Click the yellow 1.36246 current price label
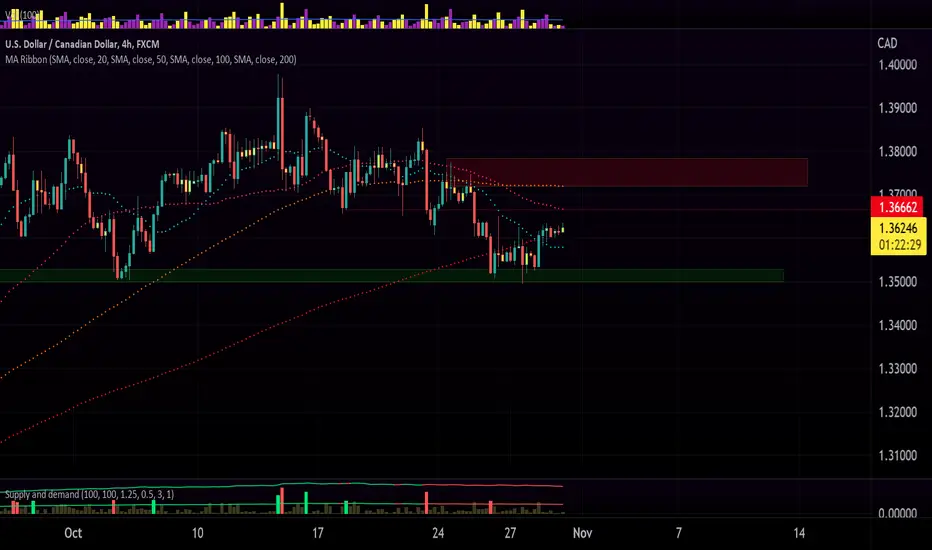Viewport: 932px width, 550px height. pos(898,228)
